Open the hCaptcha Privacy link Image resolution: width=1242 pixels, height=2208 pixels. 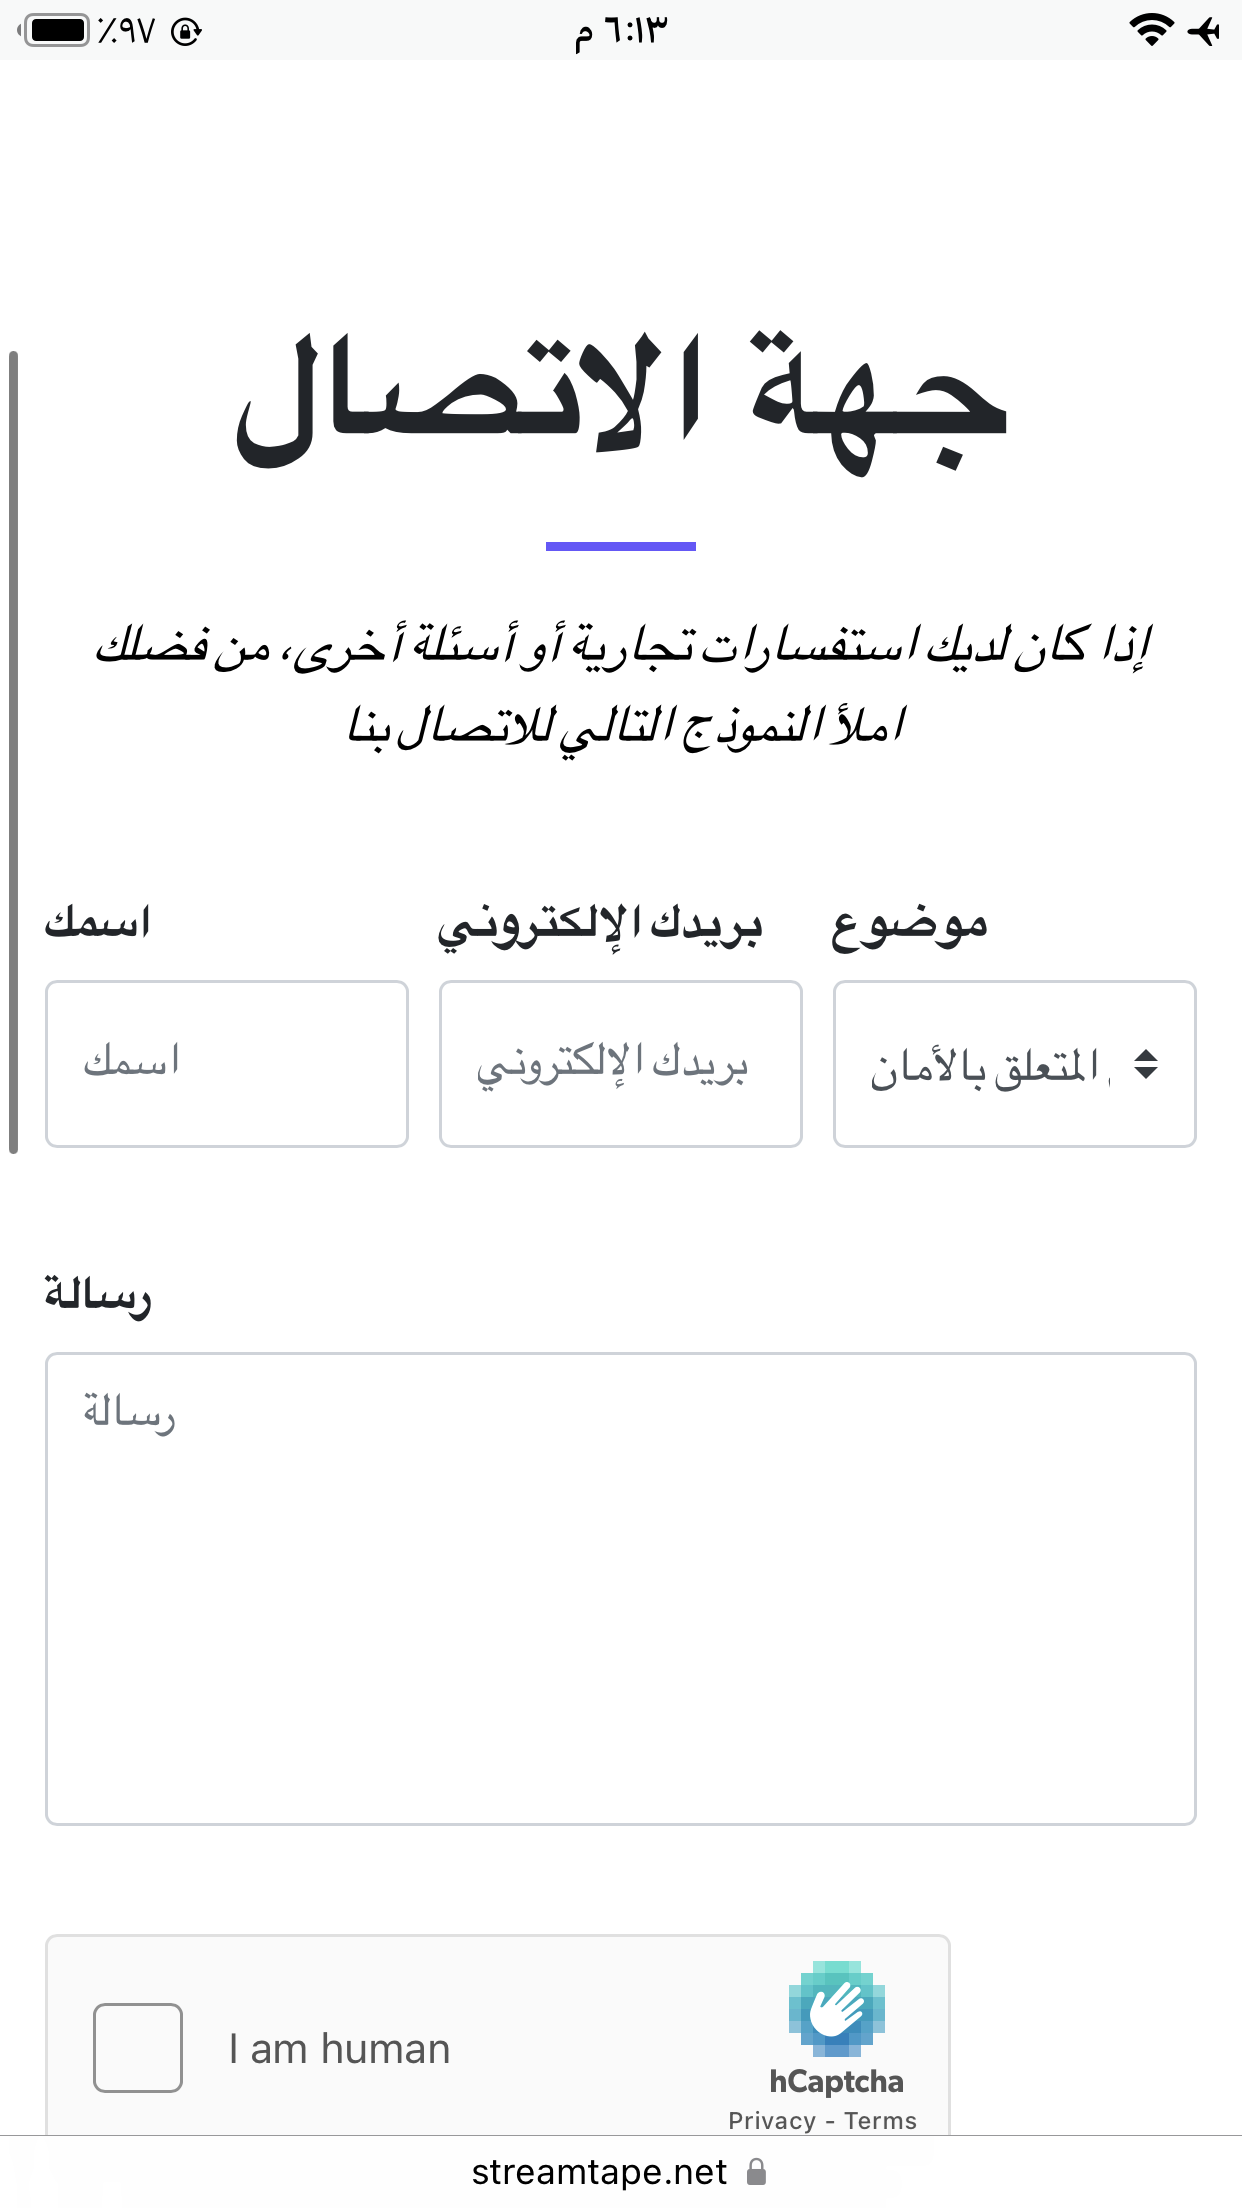coord(772,2121)
